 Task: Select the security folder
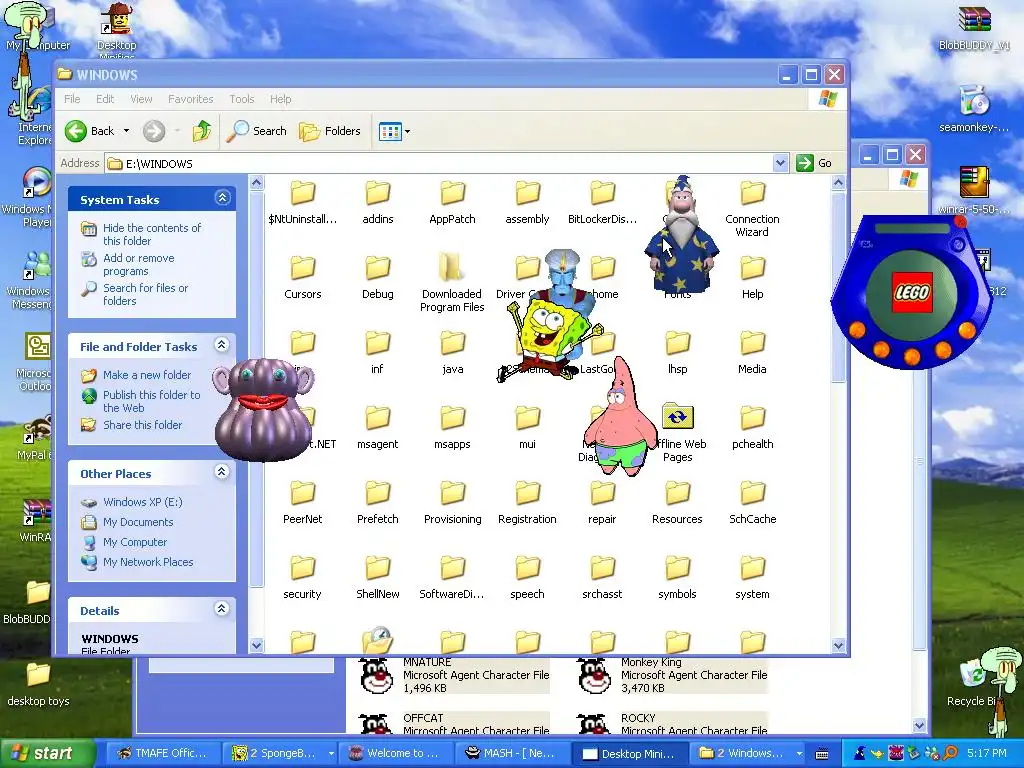(x=302, y=579)
